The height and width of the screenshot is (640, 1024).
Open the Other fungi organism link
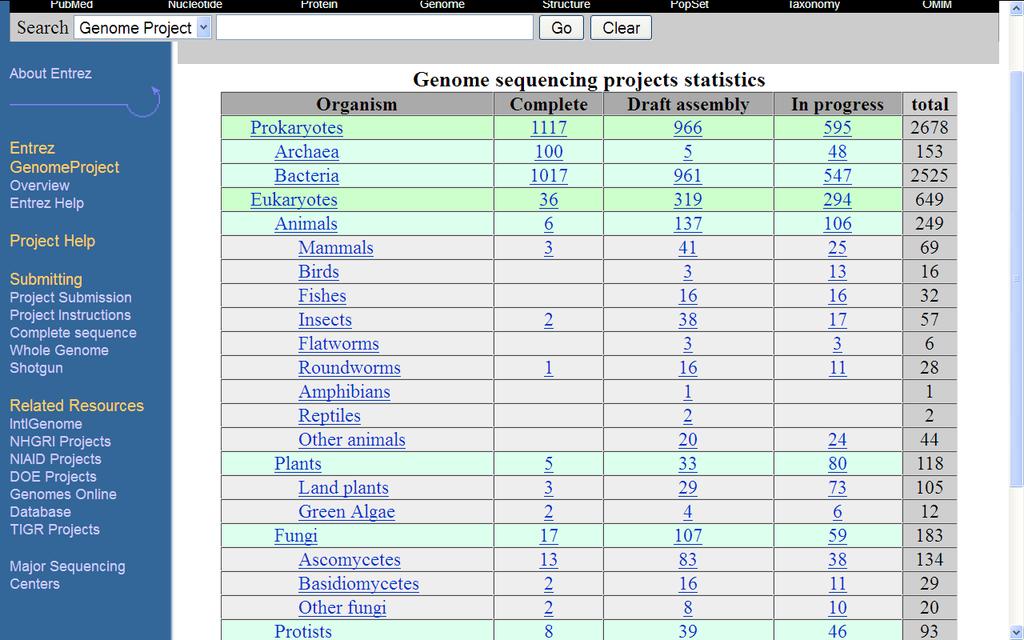point(342,608)
